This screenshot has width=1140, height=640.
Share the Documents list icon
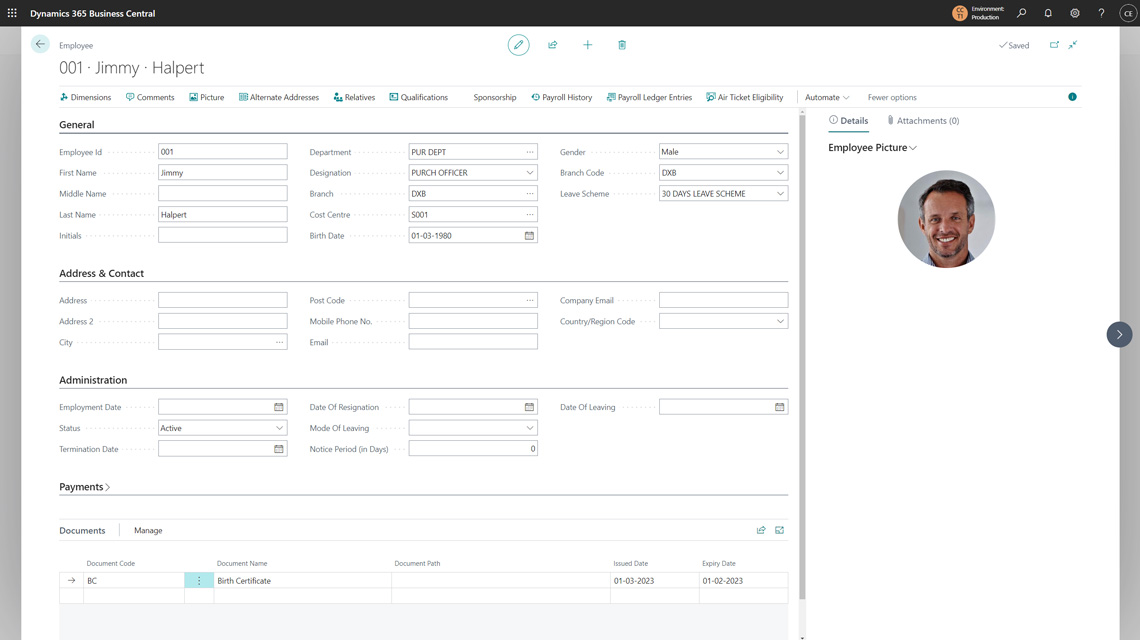[x=761, y=530]
